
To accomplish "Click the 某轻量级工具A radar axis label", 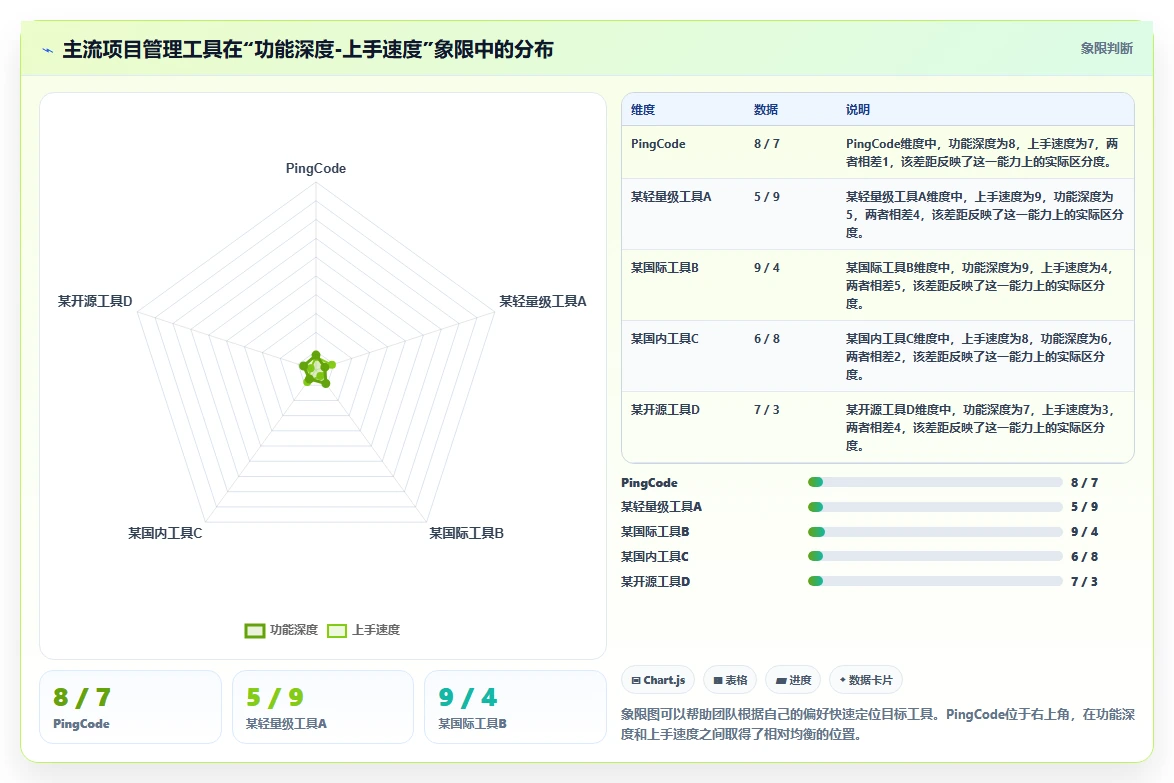I will pos(543,302).
